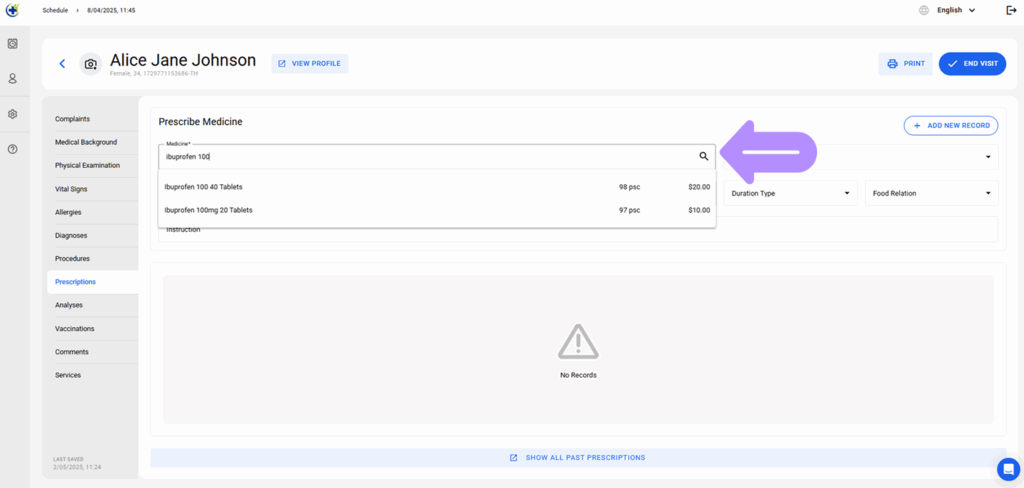The image size is (1024, 488).
Task: Open the Diagnoses section
Action: click(71, 235)
